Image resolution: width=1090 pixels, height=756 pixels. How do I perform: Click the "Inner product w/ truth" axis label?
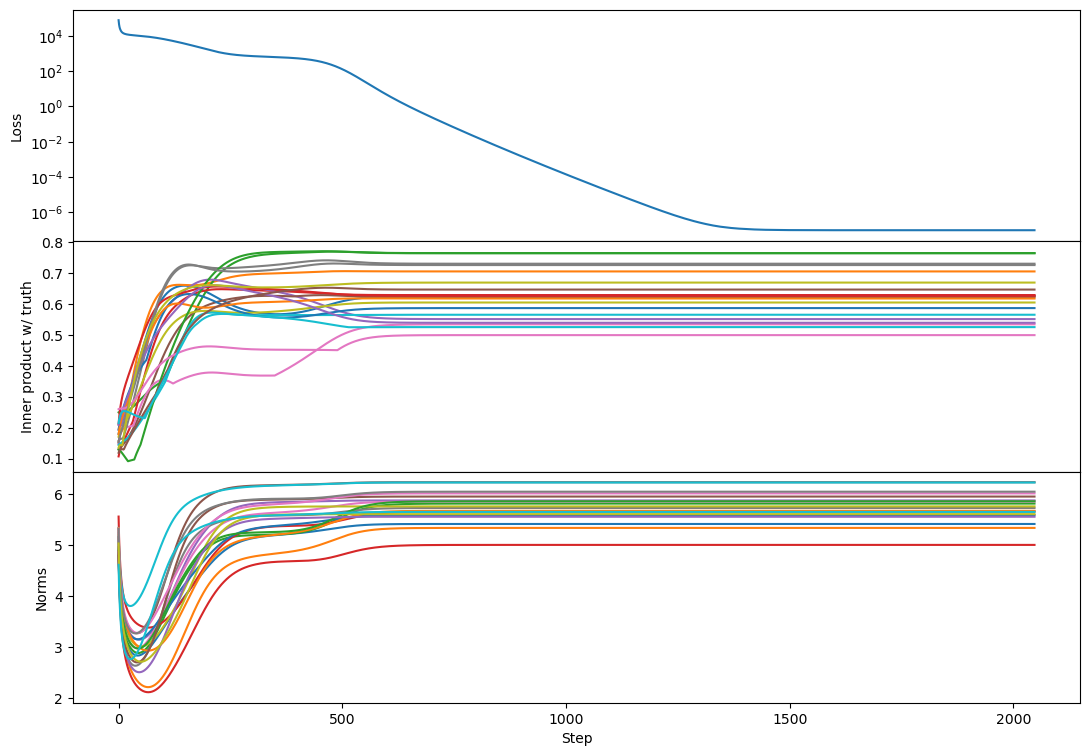[27, 357]
